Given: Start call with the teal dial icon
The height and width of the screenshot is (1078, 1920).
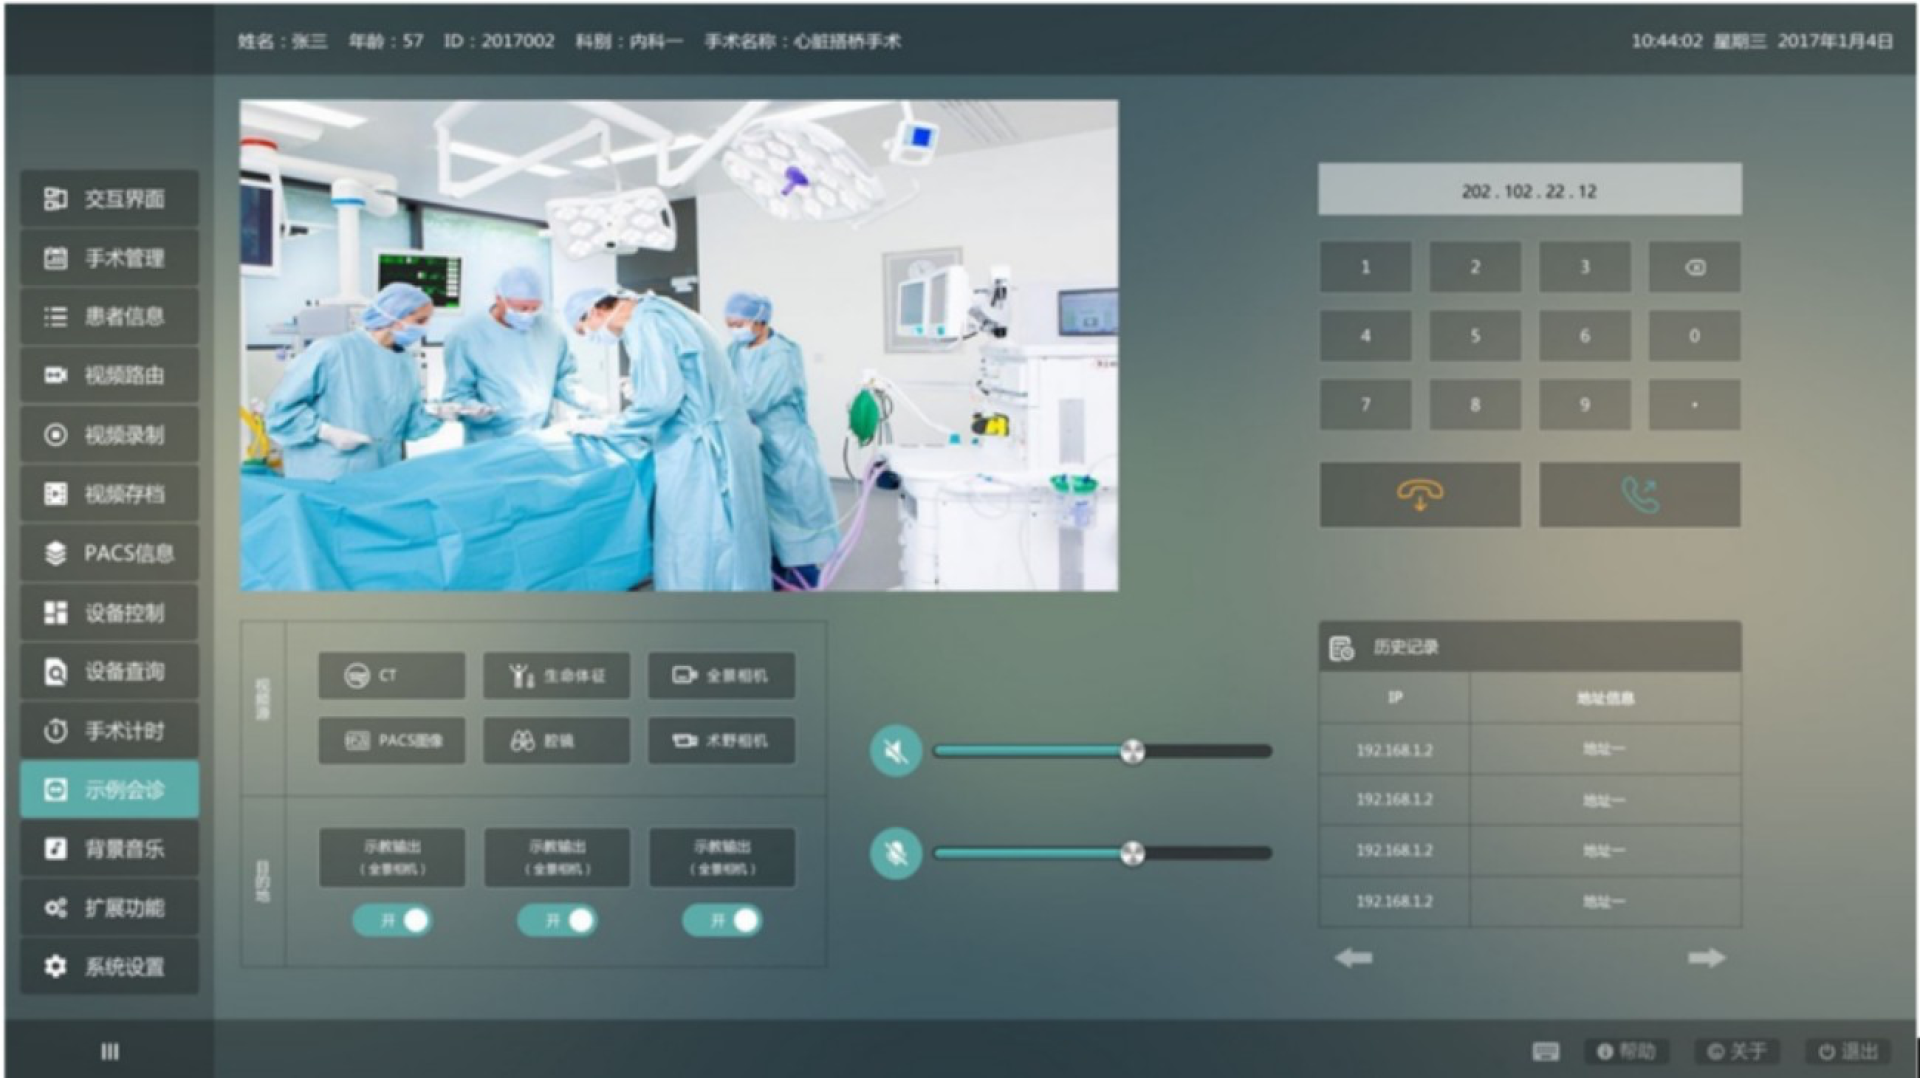Looking at the screenshot, I should 1639,494.
